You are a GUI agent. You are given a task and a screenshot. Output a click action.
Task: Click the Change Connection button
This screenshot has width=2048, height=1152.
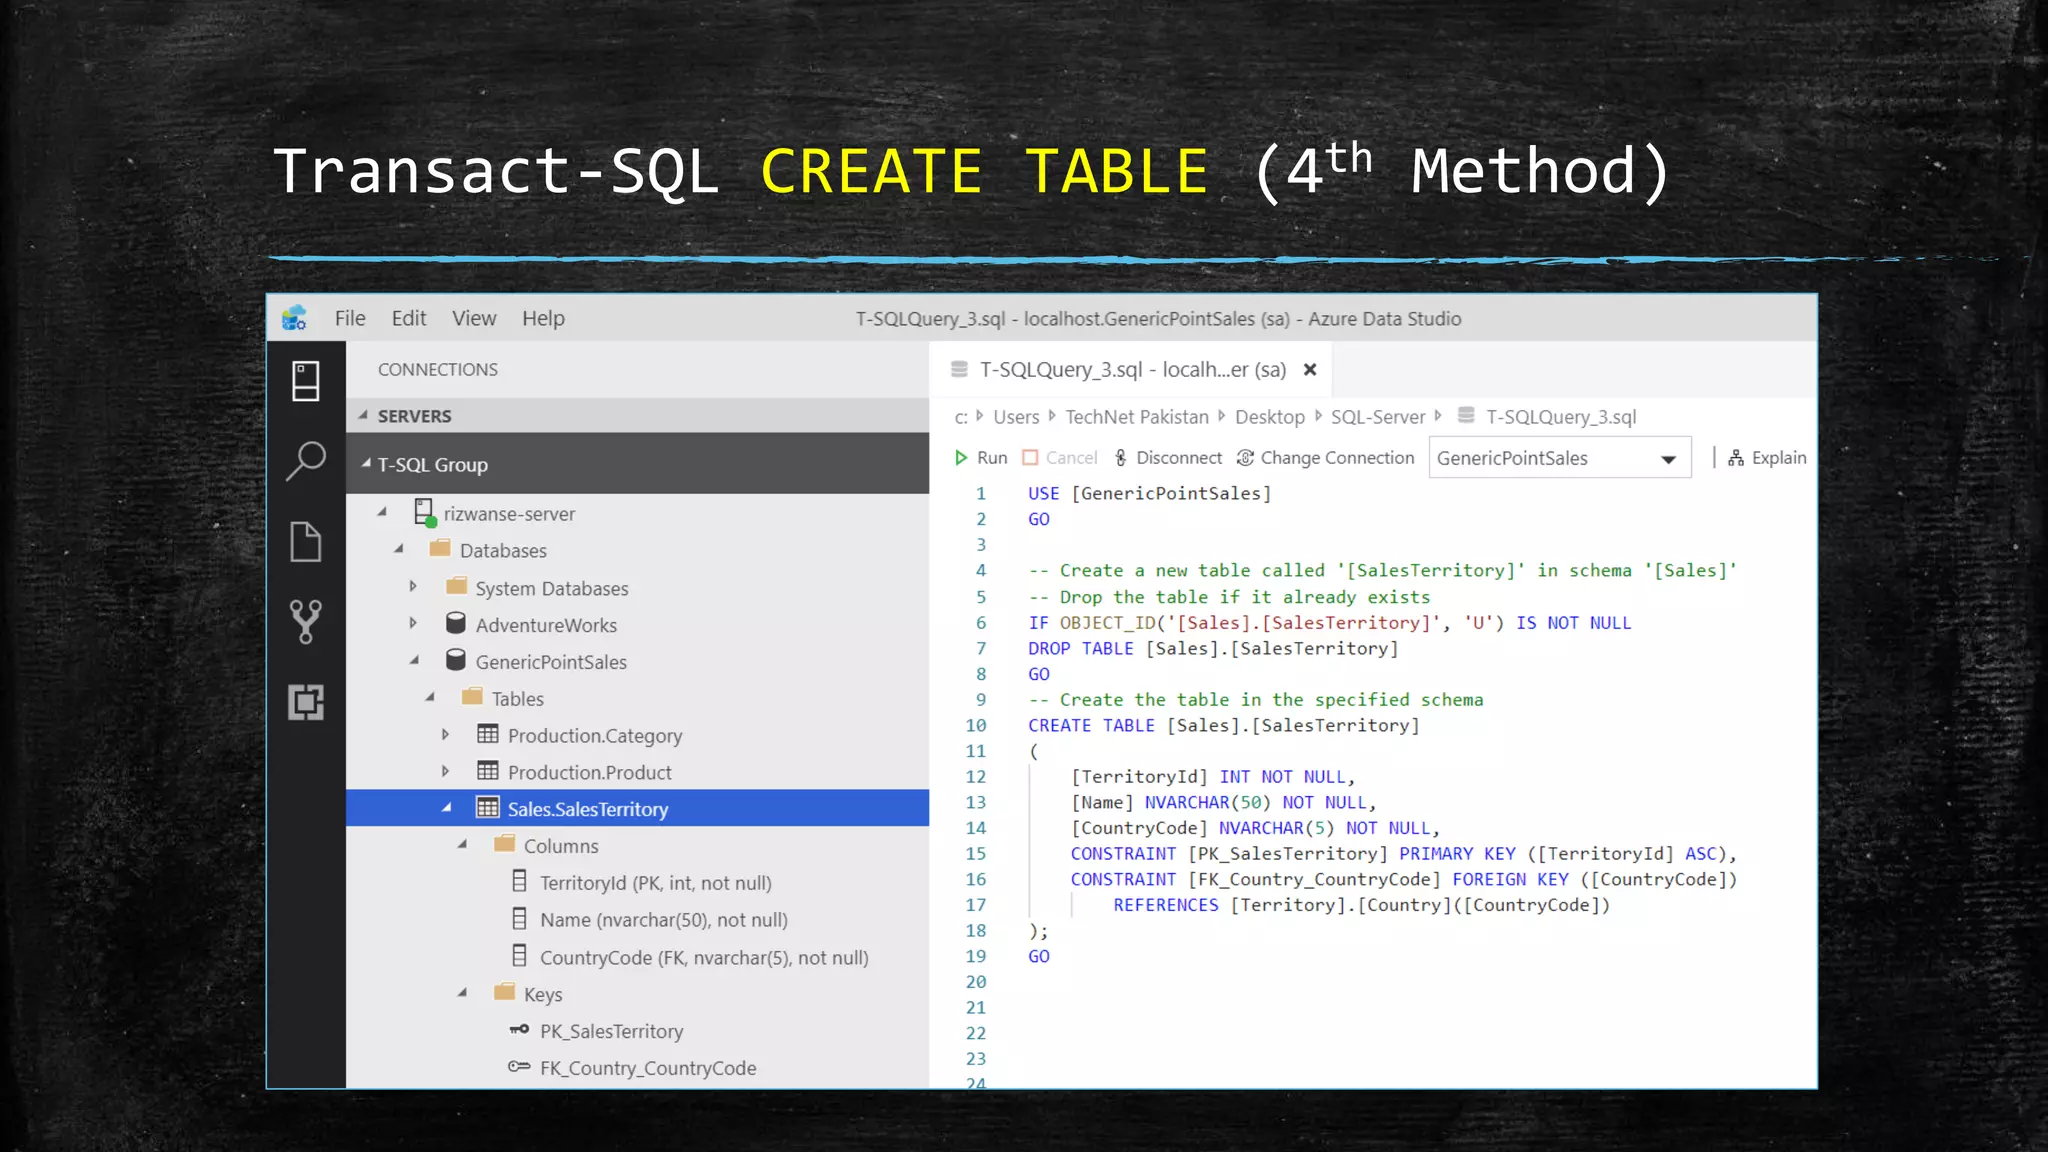click(1326, 457)
